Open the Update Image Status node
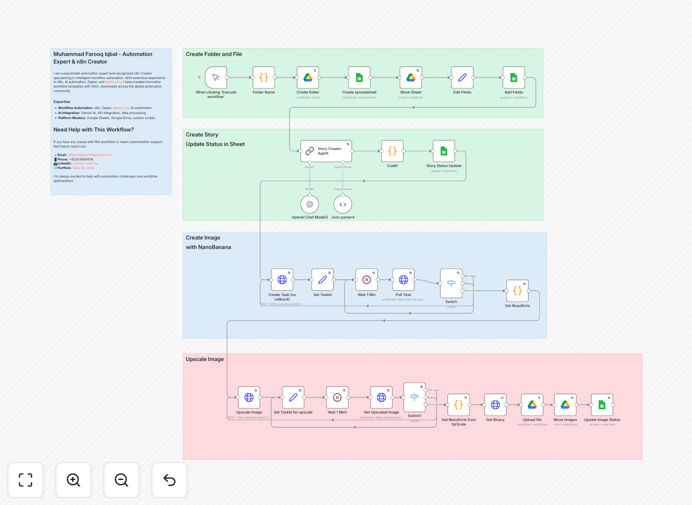 click(x=602, y=405)
